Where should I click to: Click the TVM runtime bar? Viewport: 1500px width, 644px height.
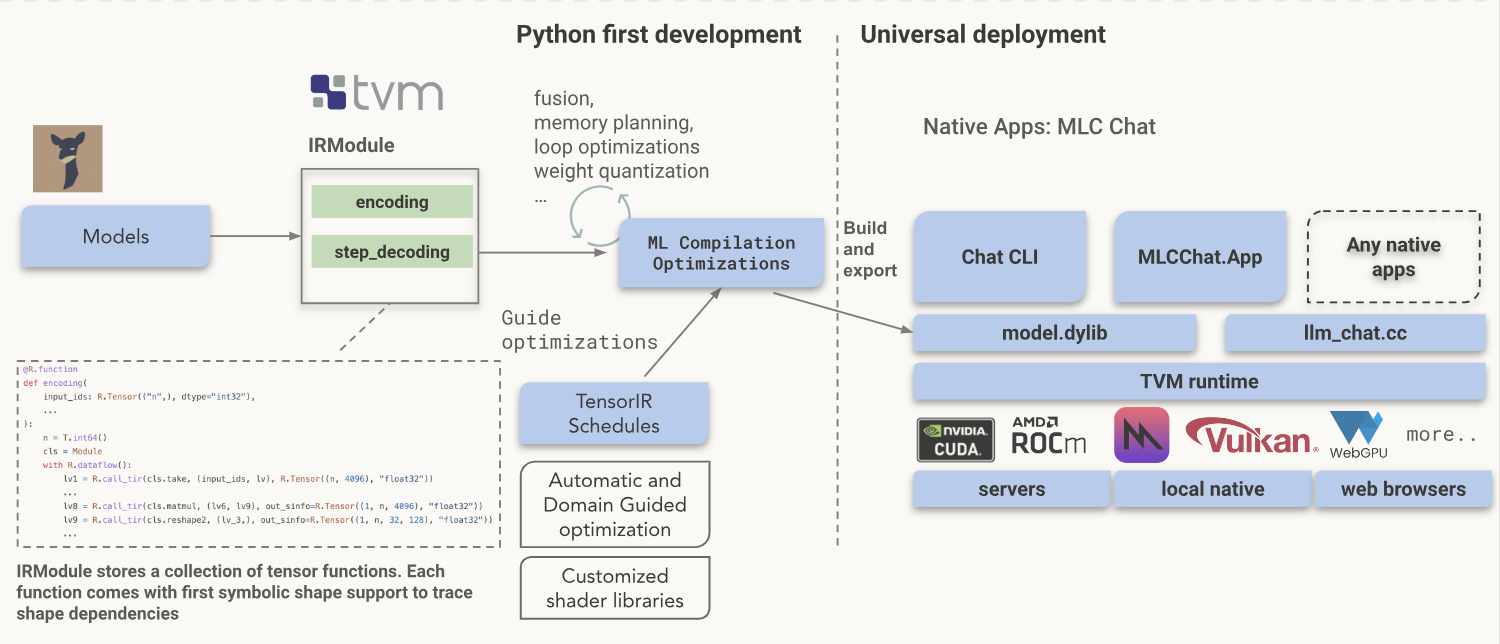tap(1198, 381)
